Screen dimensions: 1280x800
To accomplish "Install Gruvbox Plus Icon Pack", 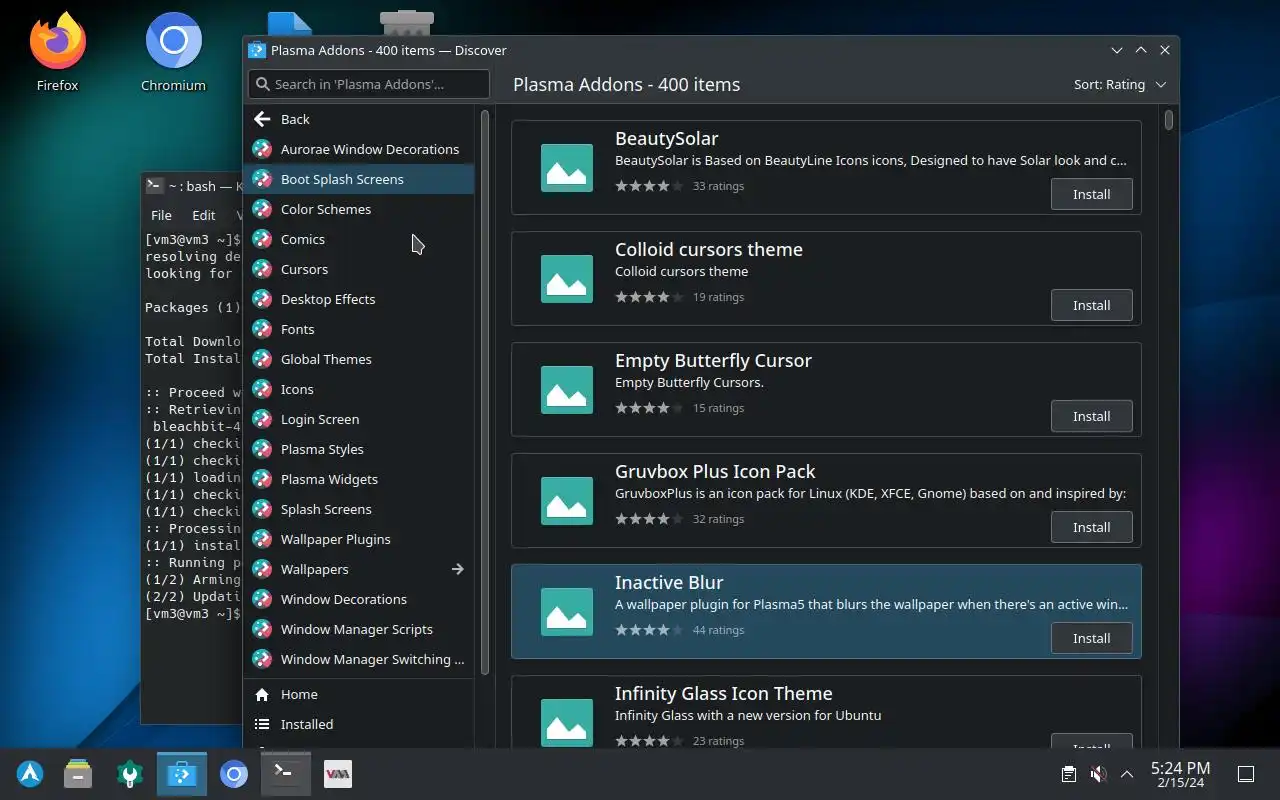I will (1091, 527).
